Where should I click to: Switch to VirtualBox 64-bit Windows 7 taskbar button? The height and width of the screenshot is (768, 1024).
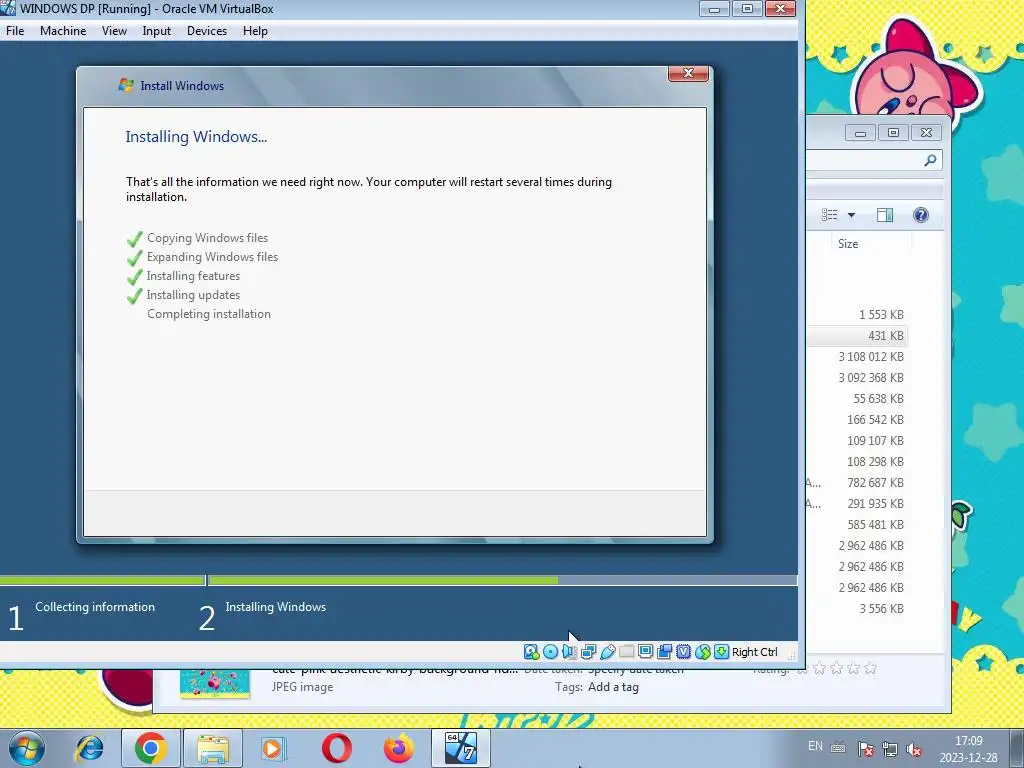(461, 748)
